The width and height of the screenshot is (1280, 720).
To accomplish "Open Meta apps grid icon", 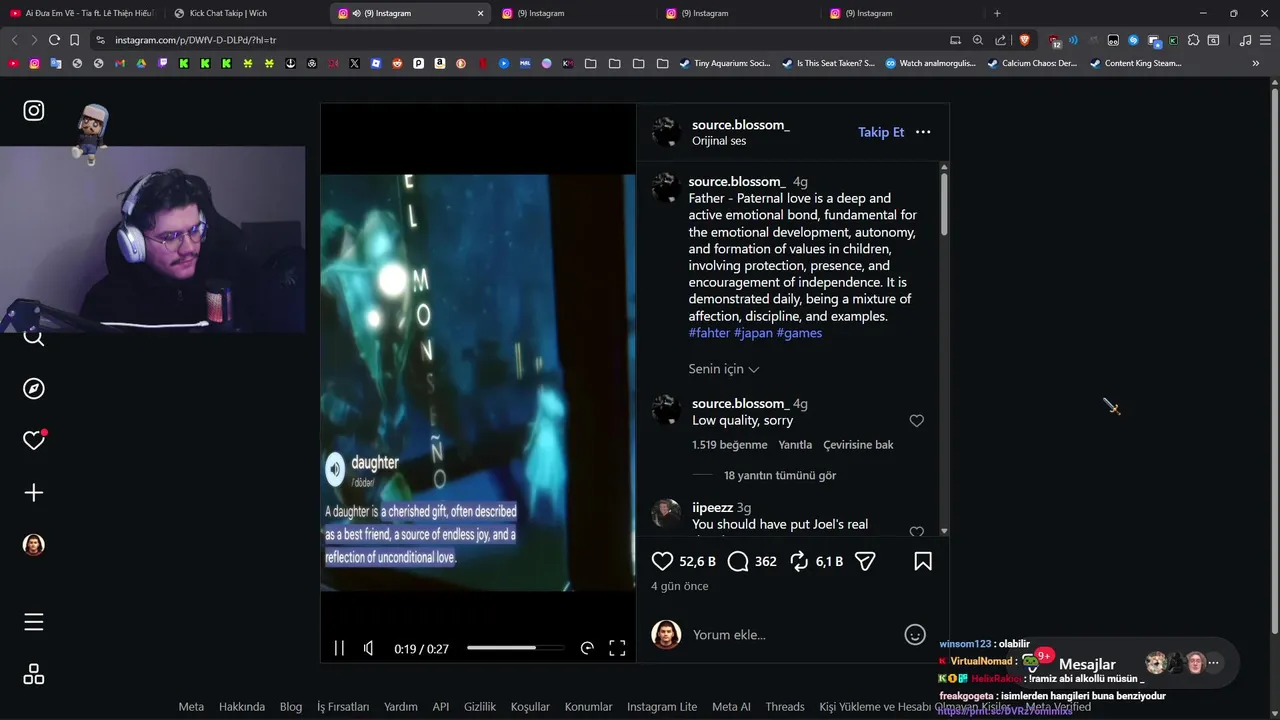I will click(34, 674).
